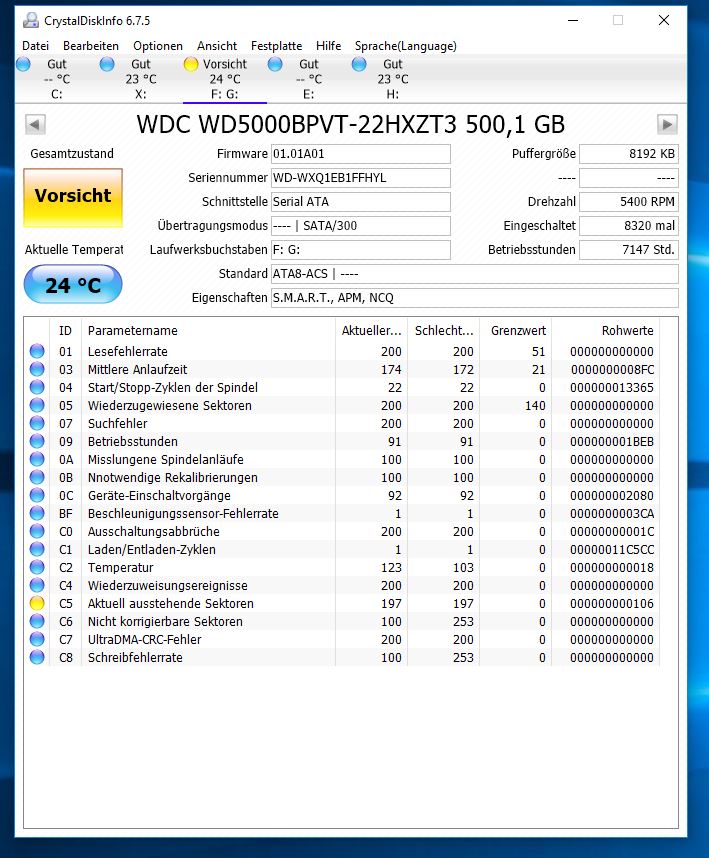Select the UltraDMA-CRC-Fehler parameter name

tap(144, 640)
